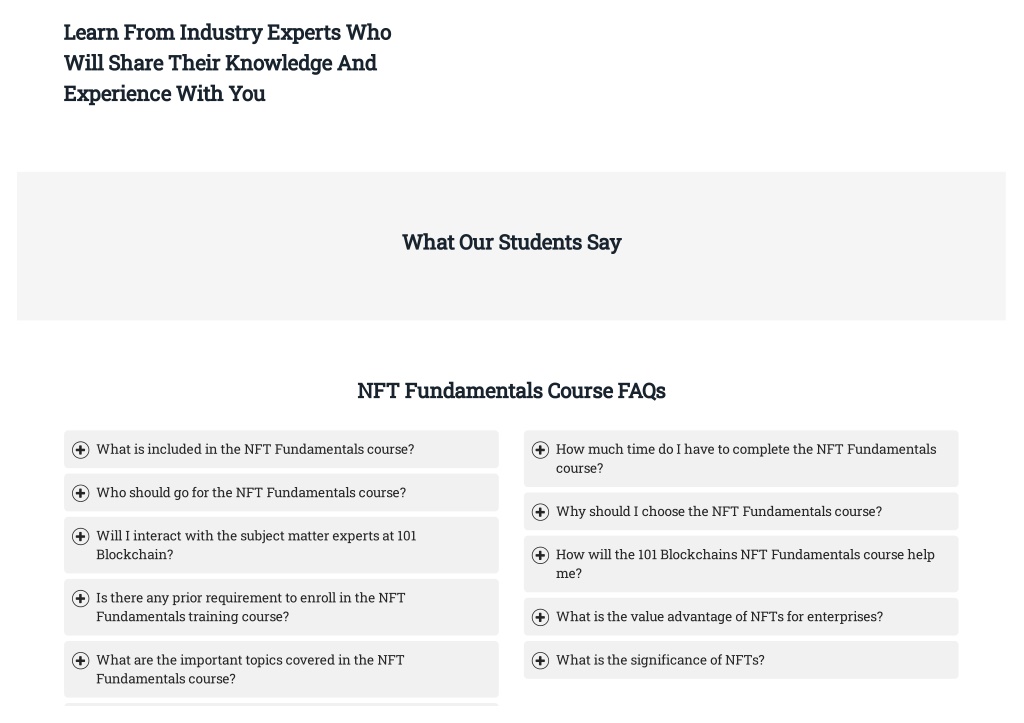This screenshot has width=1024, height=723.
Task: Expand 'What is the value advantage of NFTs' FAQ
Action: [x=741, y=617]
